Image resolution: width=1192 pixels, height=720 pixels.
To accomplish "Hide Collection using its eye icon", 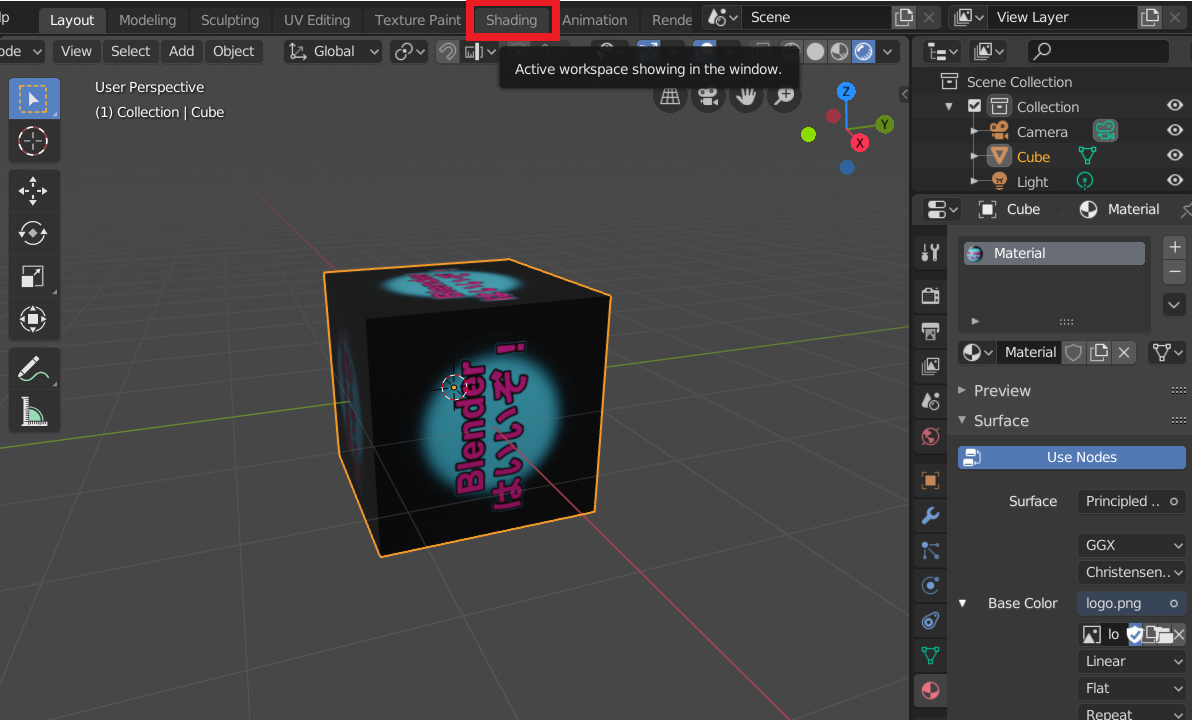I will [1175, 106].
